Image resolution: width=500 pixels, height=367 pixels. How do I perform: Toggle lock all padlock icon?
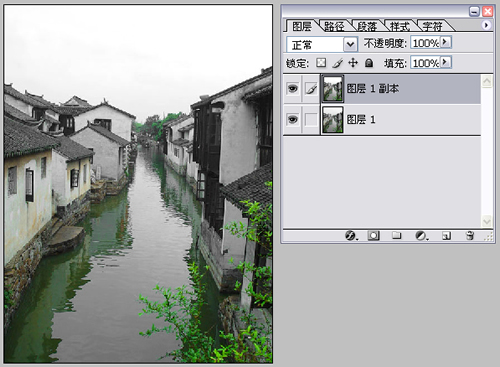pyautogui.click(x=369, y=63)
